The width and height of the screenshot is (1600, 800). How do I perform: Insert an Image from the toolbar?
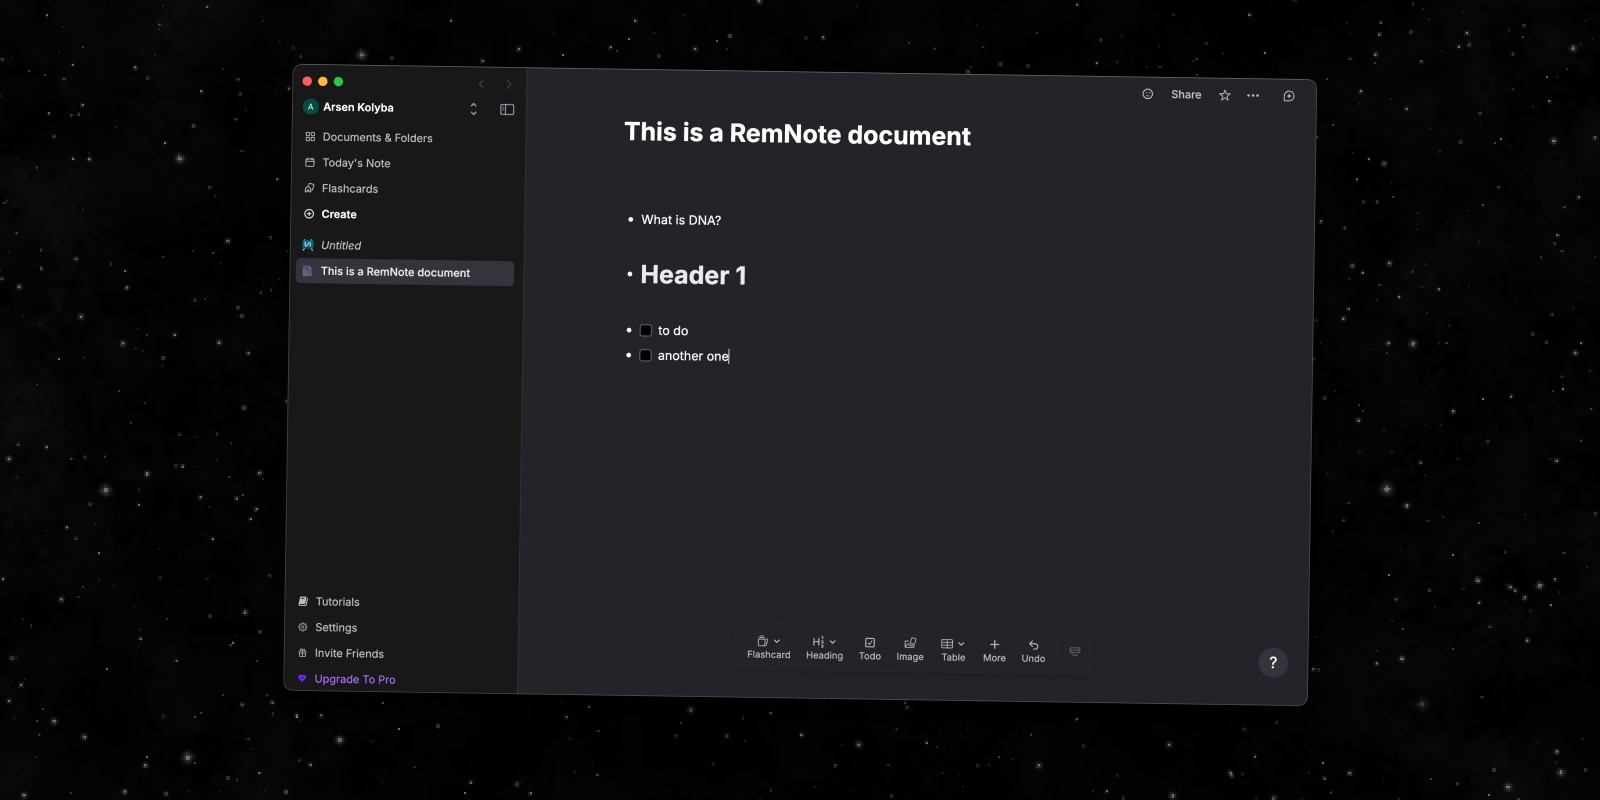click(910, 649)
